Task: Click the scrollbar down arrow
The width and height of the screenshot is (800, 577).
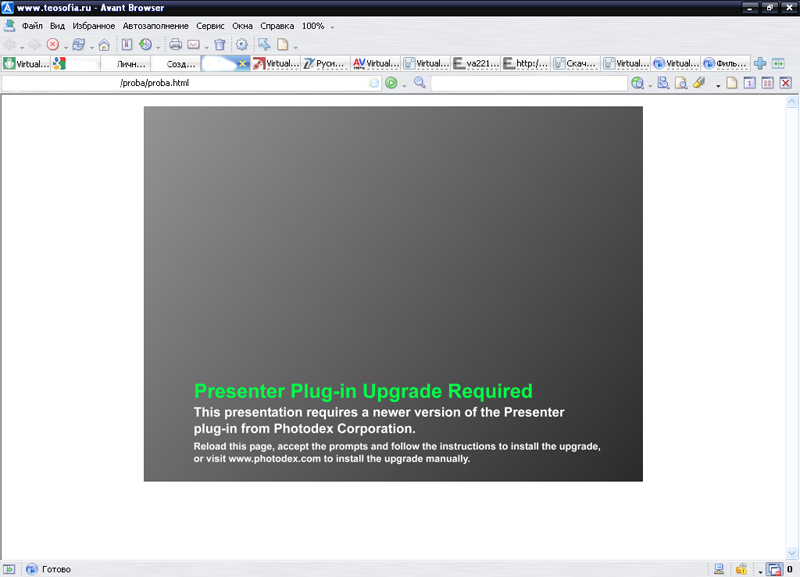Action: (791, 553)
